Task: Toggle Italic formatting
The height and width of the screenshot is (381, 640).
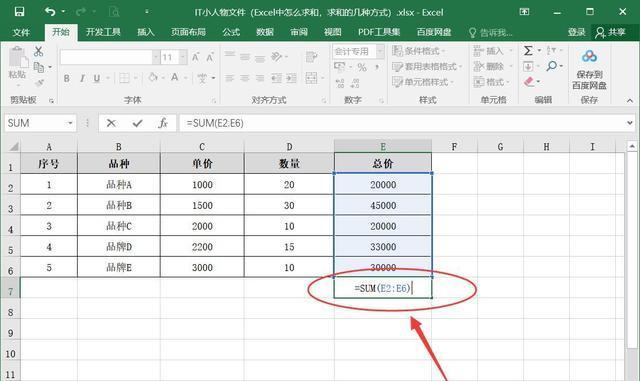Action: coord(82,78)
